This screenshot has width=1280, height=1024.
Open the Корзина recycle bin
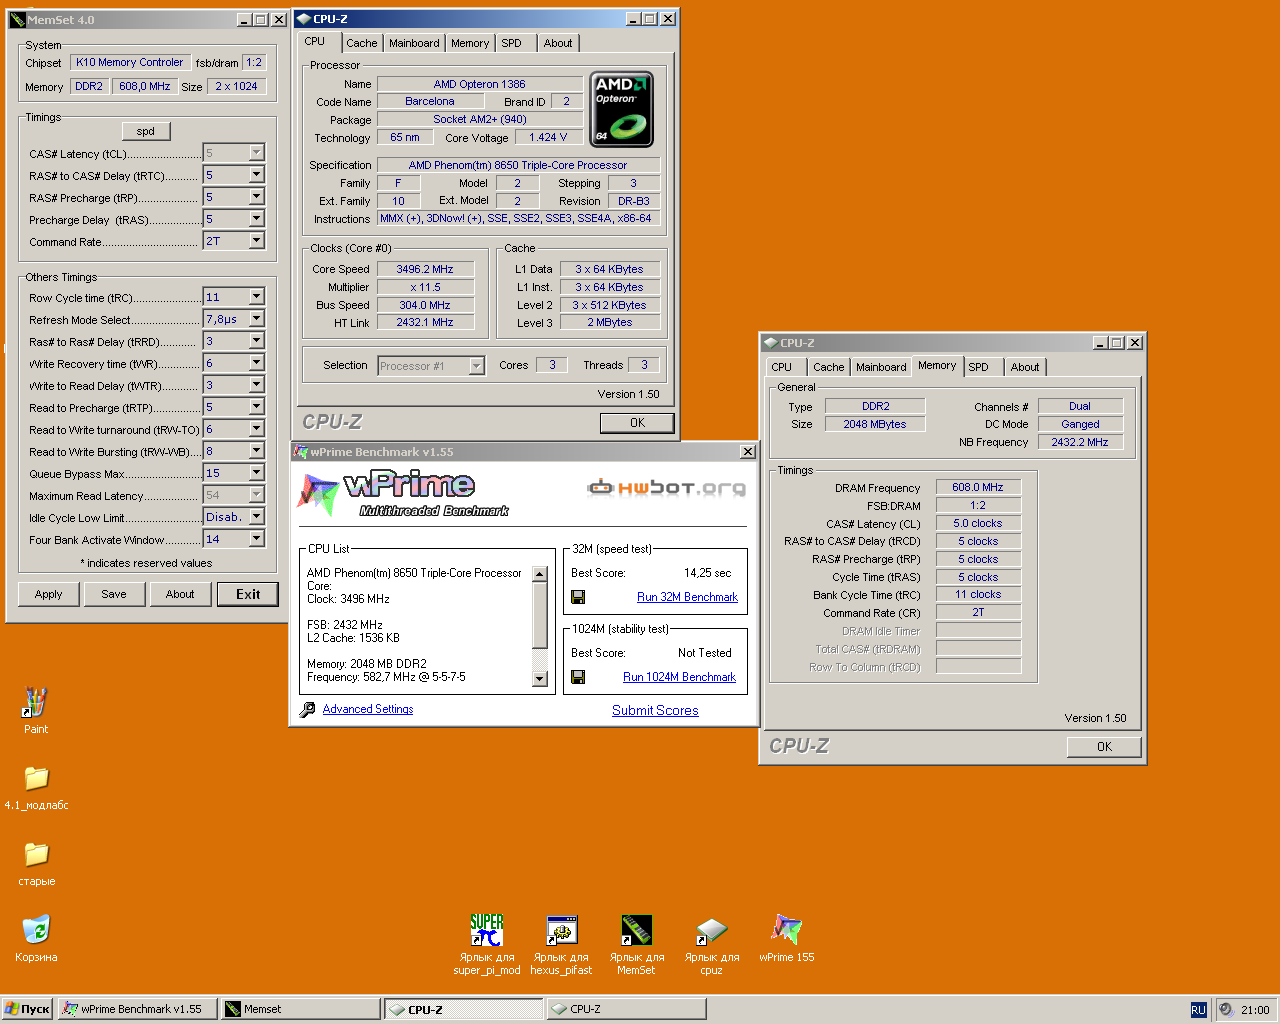36,929
